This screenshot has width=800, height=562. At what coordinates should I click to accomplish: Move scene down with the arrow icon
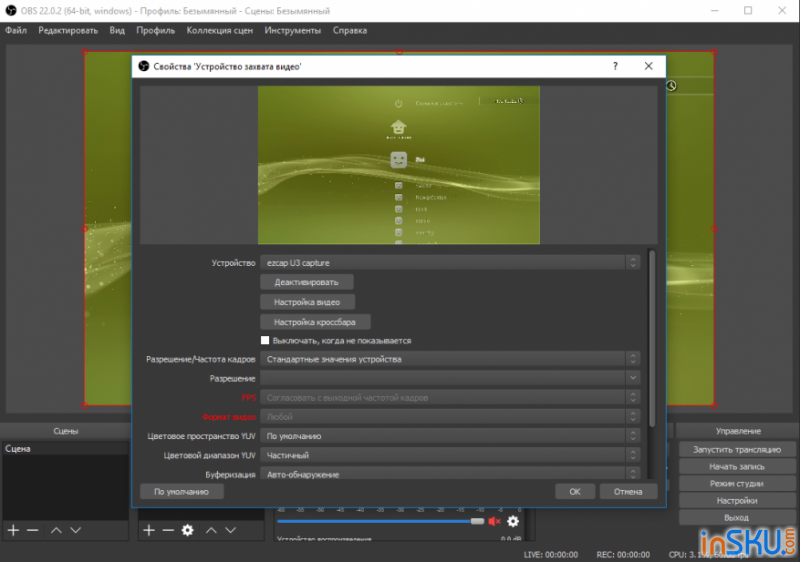pos(76,530)
